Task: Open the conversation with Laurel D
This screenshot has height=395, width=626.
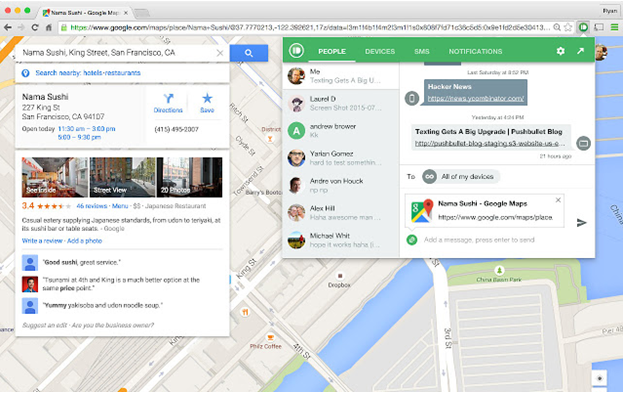Action: click(x=341, y=103)
